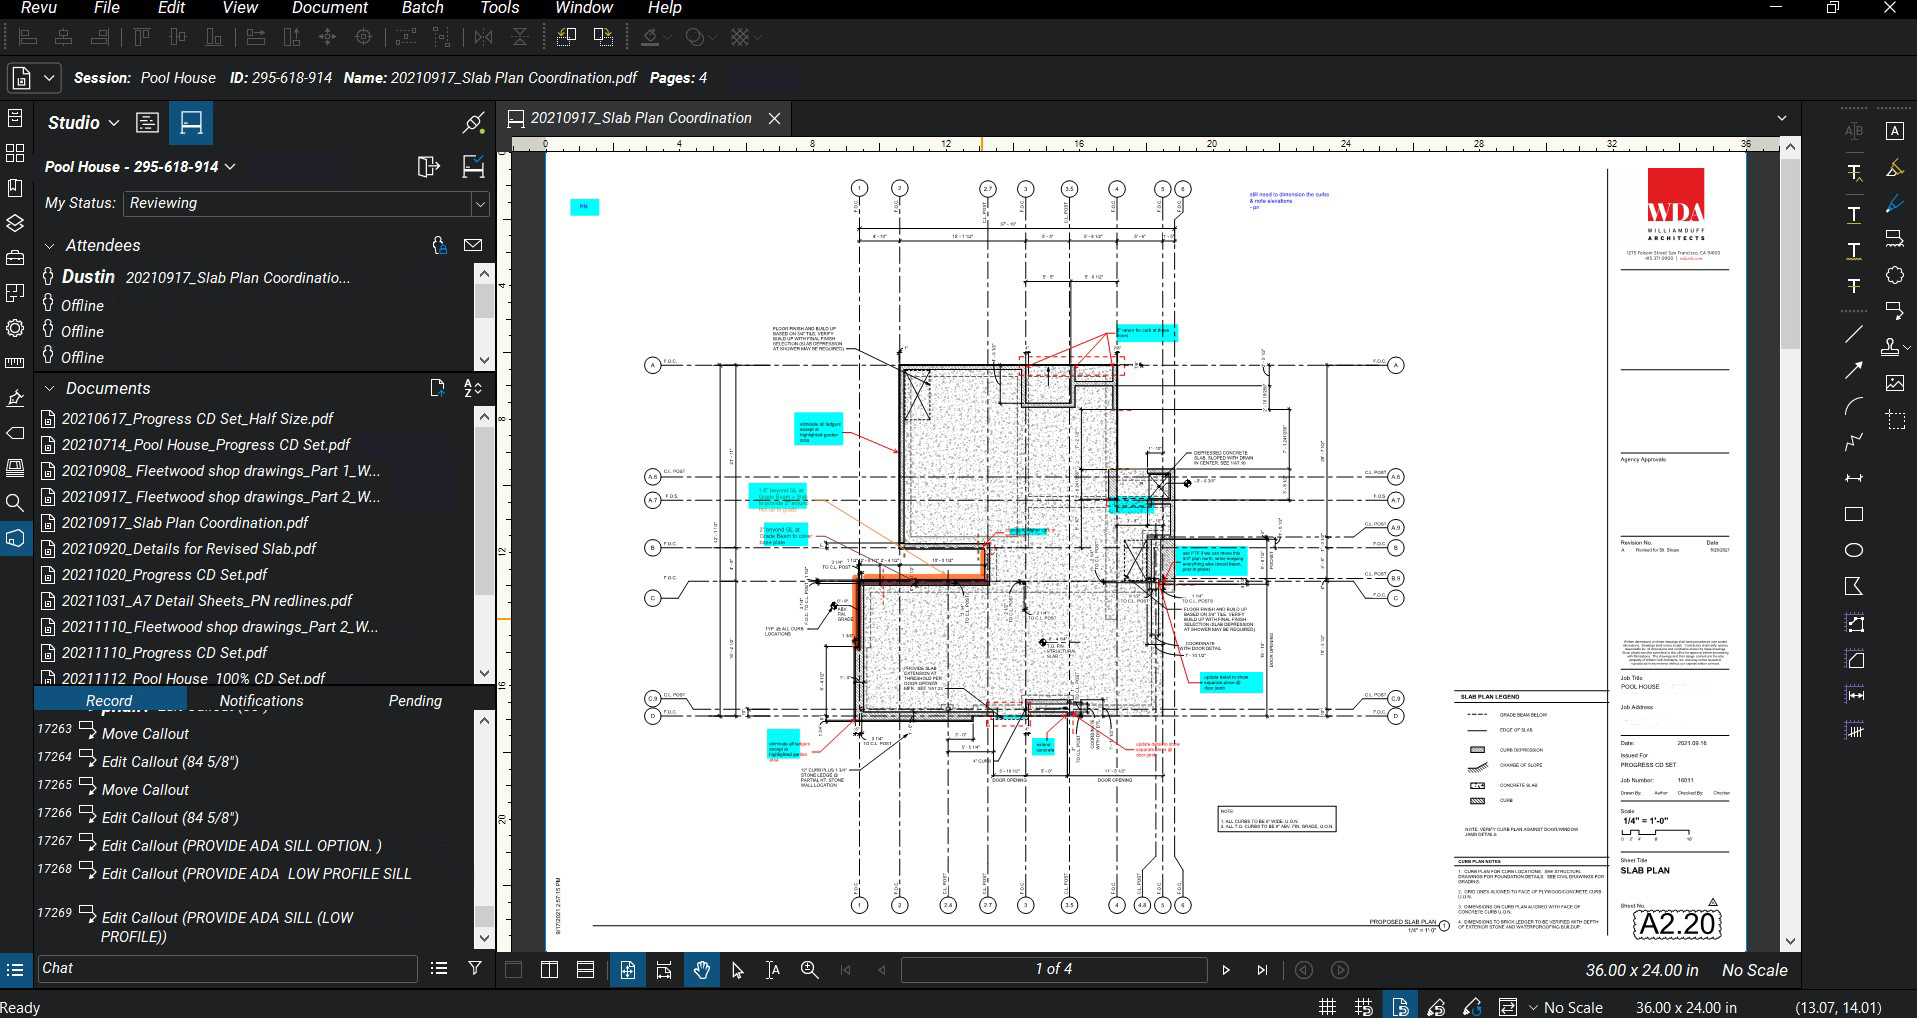The image size is (1917, 1018).
Task: Open Pool House session dropdown
Action: [231, 167]
